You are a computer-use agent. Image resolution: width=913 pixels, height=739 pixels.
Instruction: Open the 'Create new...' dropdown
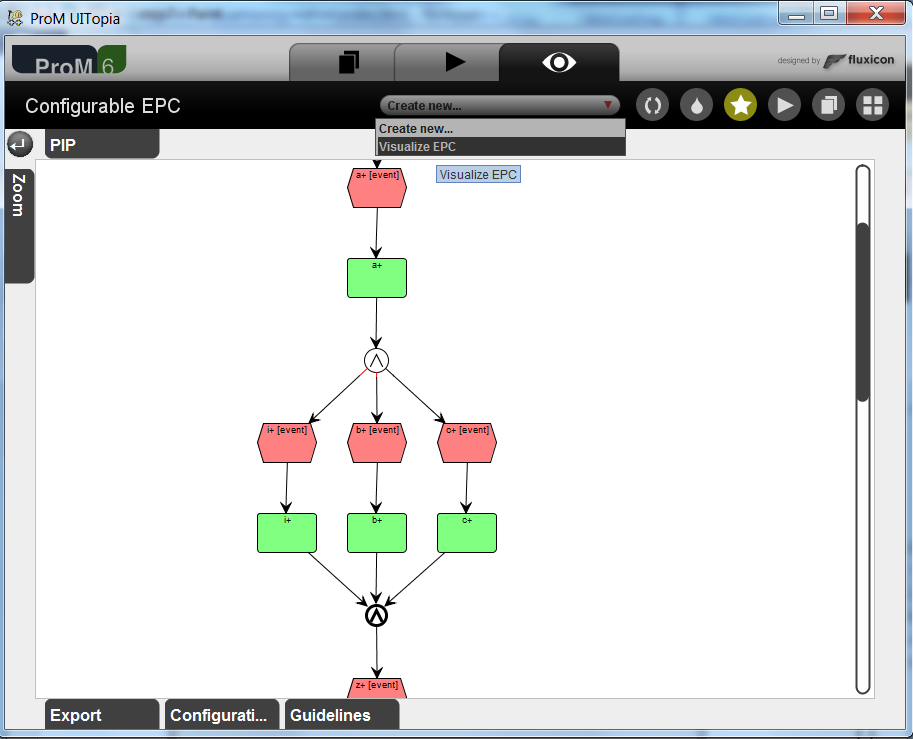(x=500, y=105)
